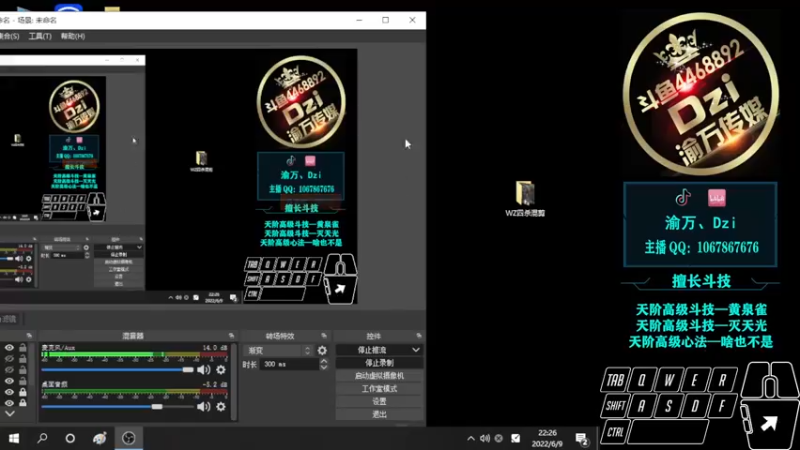Open 麦克风/Aux audio settings gear
Screen dimensions: 800x450
[x=221, y=369]
